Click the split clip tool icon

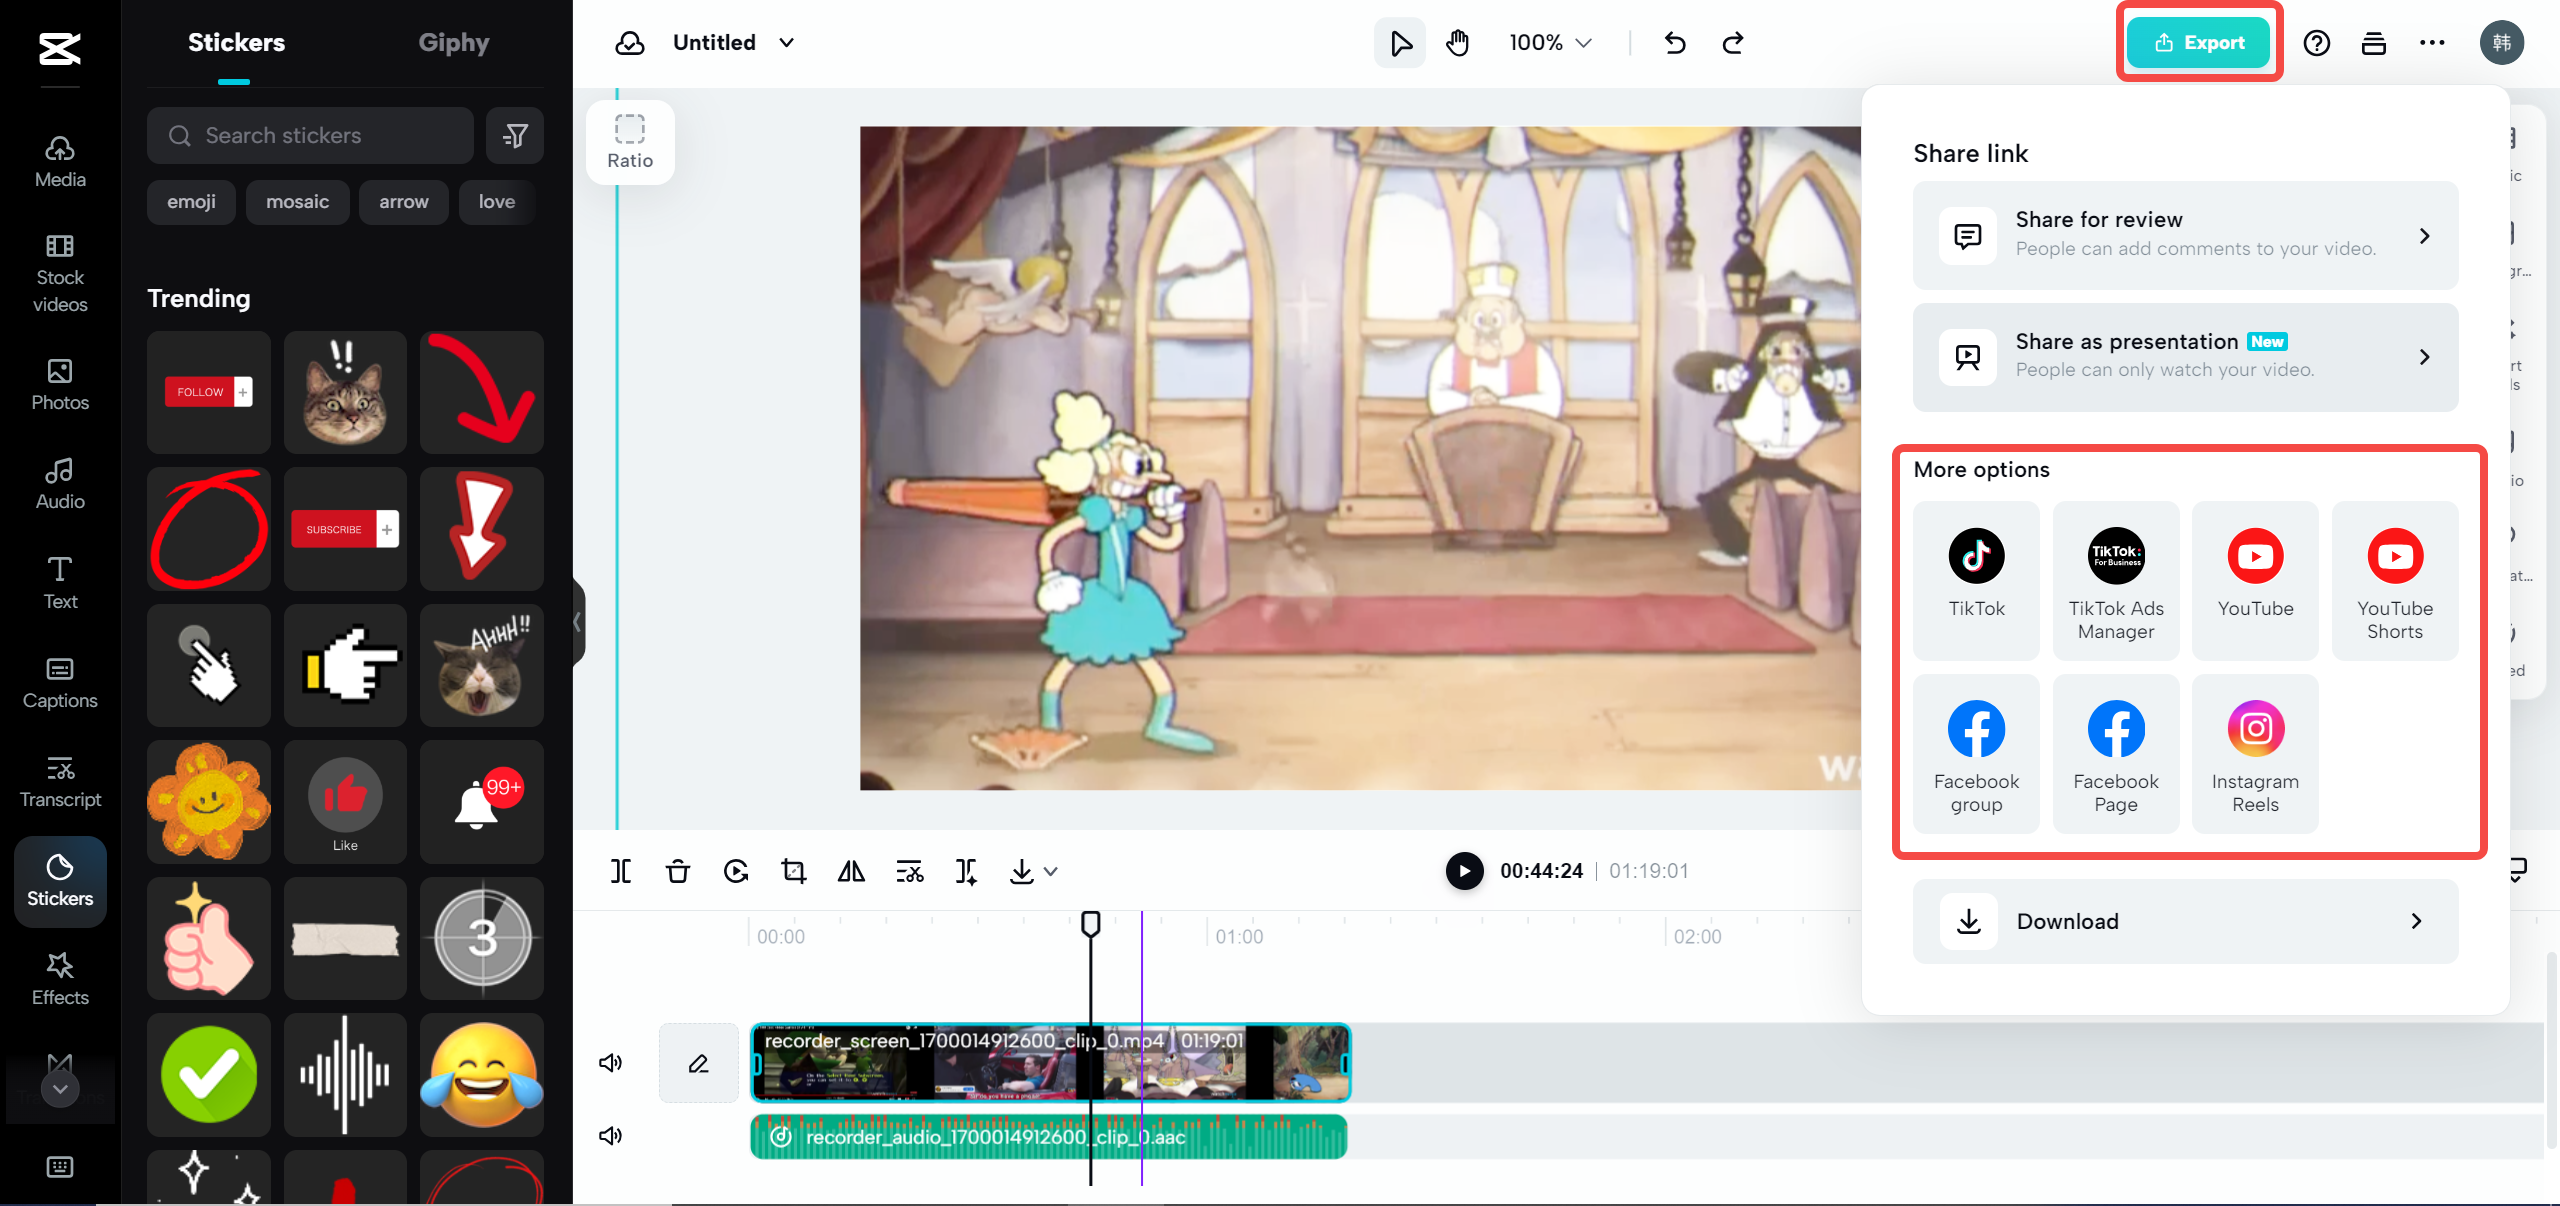pyautogui.click(x=621, y=871)
